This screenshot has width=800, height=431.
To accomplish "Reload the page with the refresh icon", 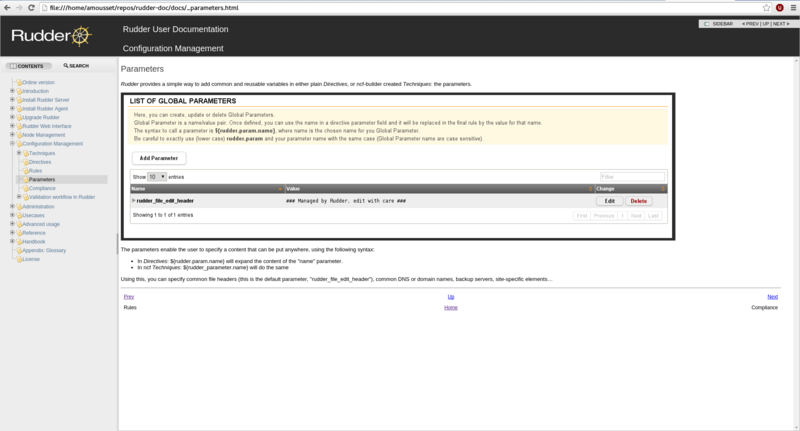I will pos(31,8).
